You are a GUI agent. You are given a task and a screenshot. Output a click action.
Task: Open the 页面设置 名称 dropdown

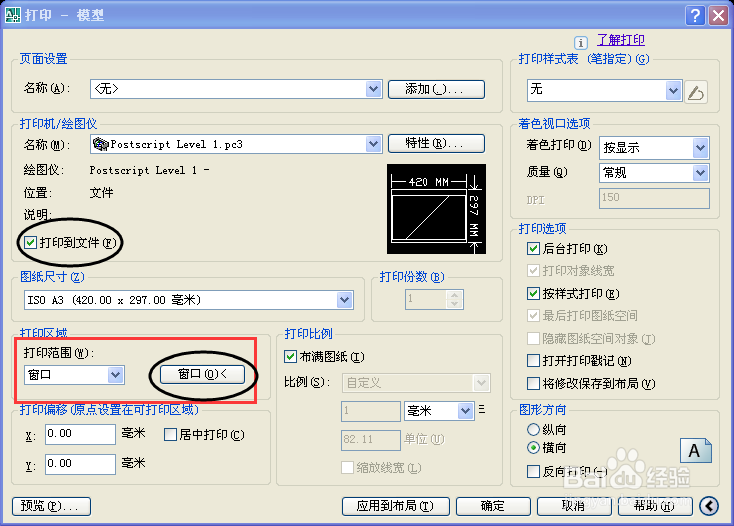(x=373, y=88)
